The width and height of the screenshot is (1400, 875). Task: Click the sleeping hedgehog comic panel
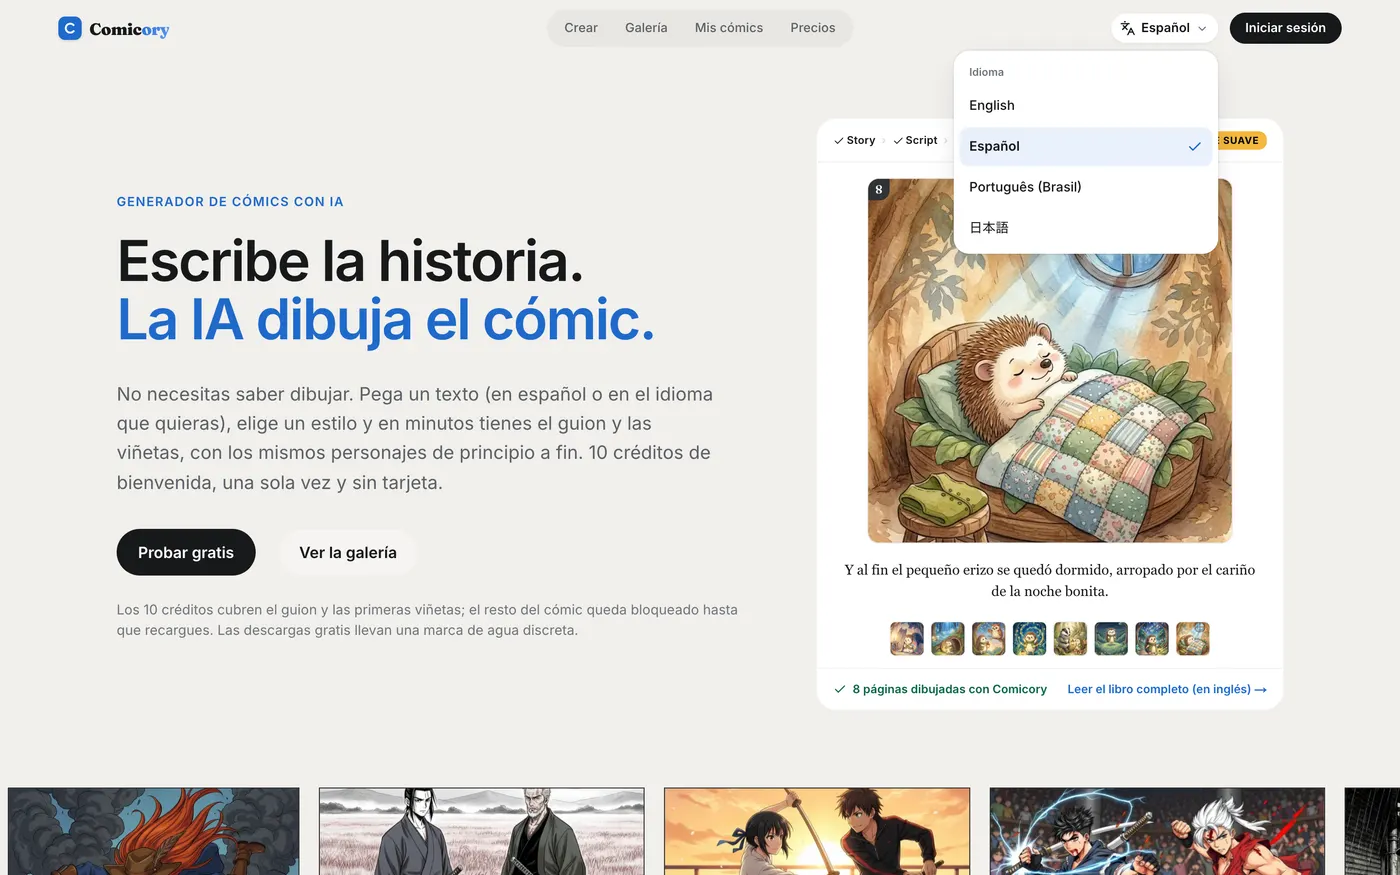coord(1050,361)
